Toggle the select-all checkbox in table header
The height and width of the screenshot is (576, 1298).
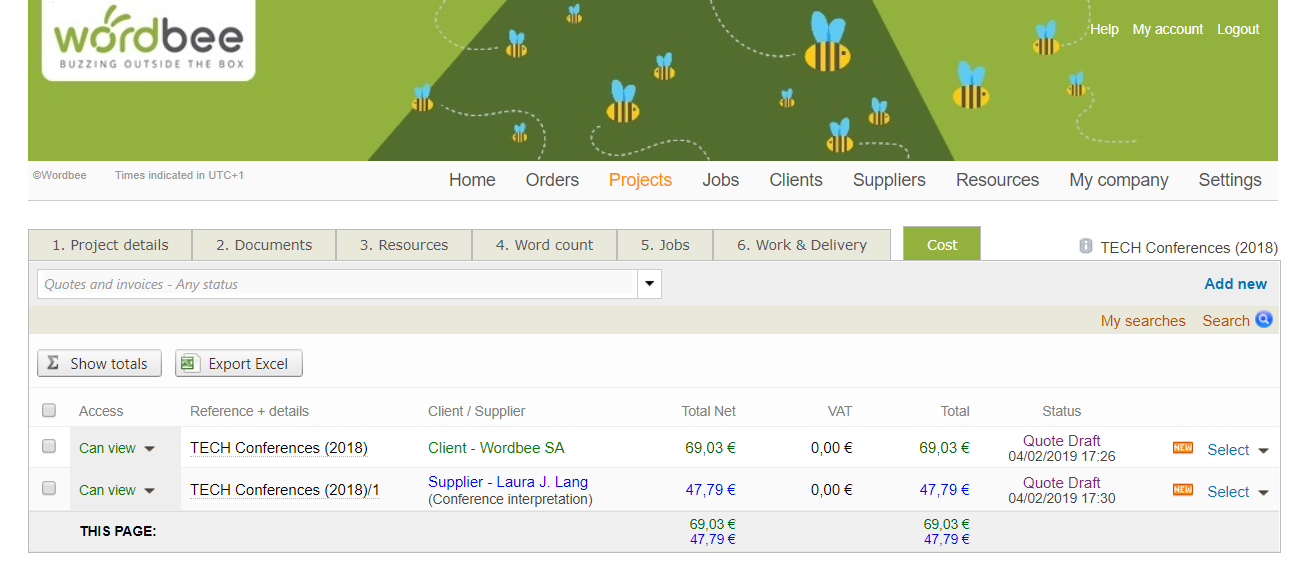pyautogui.click(x=49, y=410)
